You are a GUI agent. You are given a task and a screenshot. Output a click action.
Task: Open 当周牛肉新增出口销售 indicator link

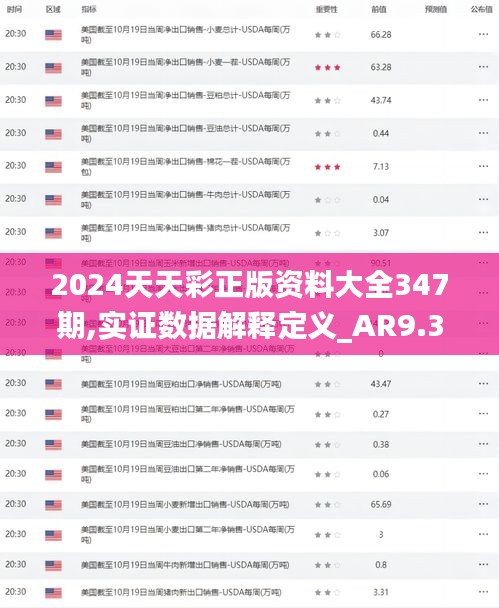185,565
